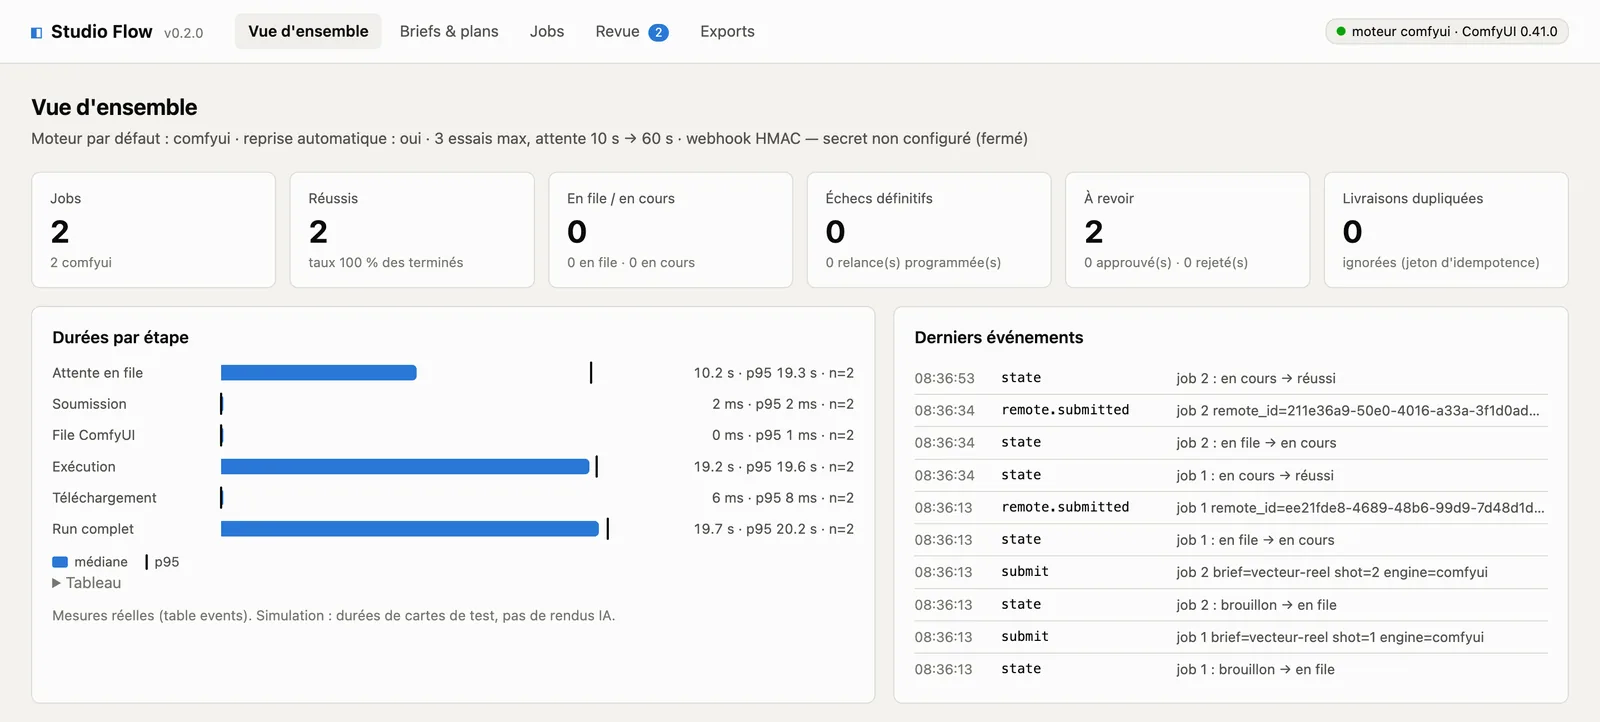Select the À revoir summary card
The width and height of the screenshot is (1600, 722).
(1188, 230)
